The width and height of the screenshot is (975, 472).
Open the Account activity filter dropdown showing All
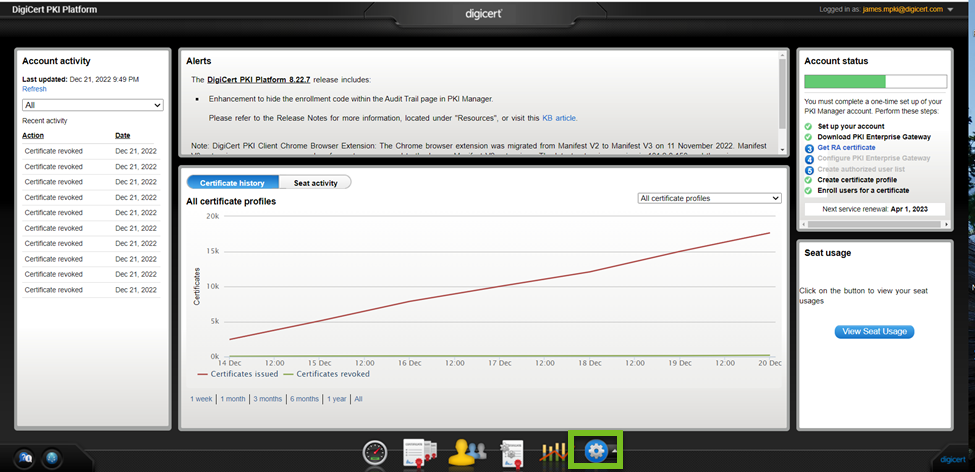coord(93,105)
